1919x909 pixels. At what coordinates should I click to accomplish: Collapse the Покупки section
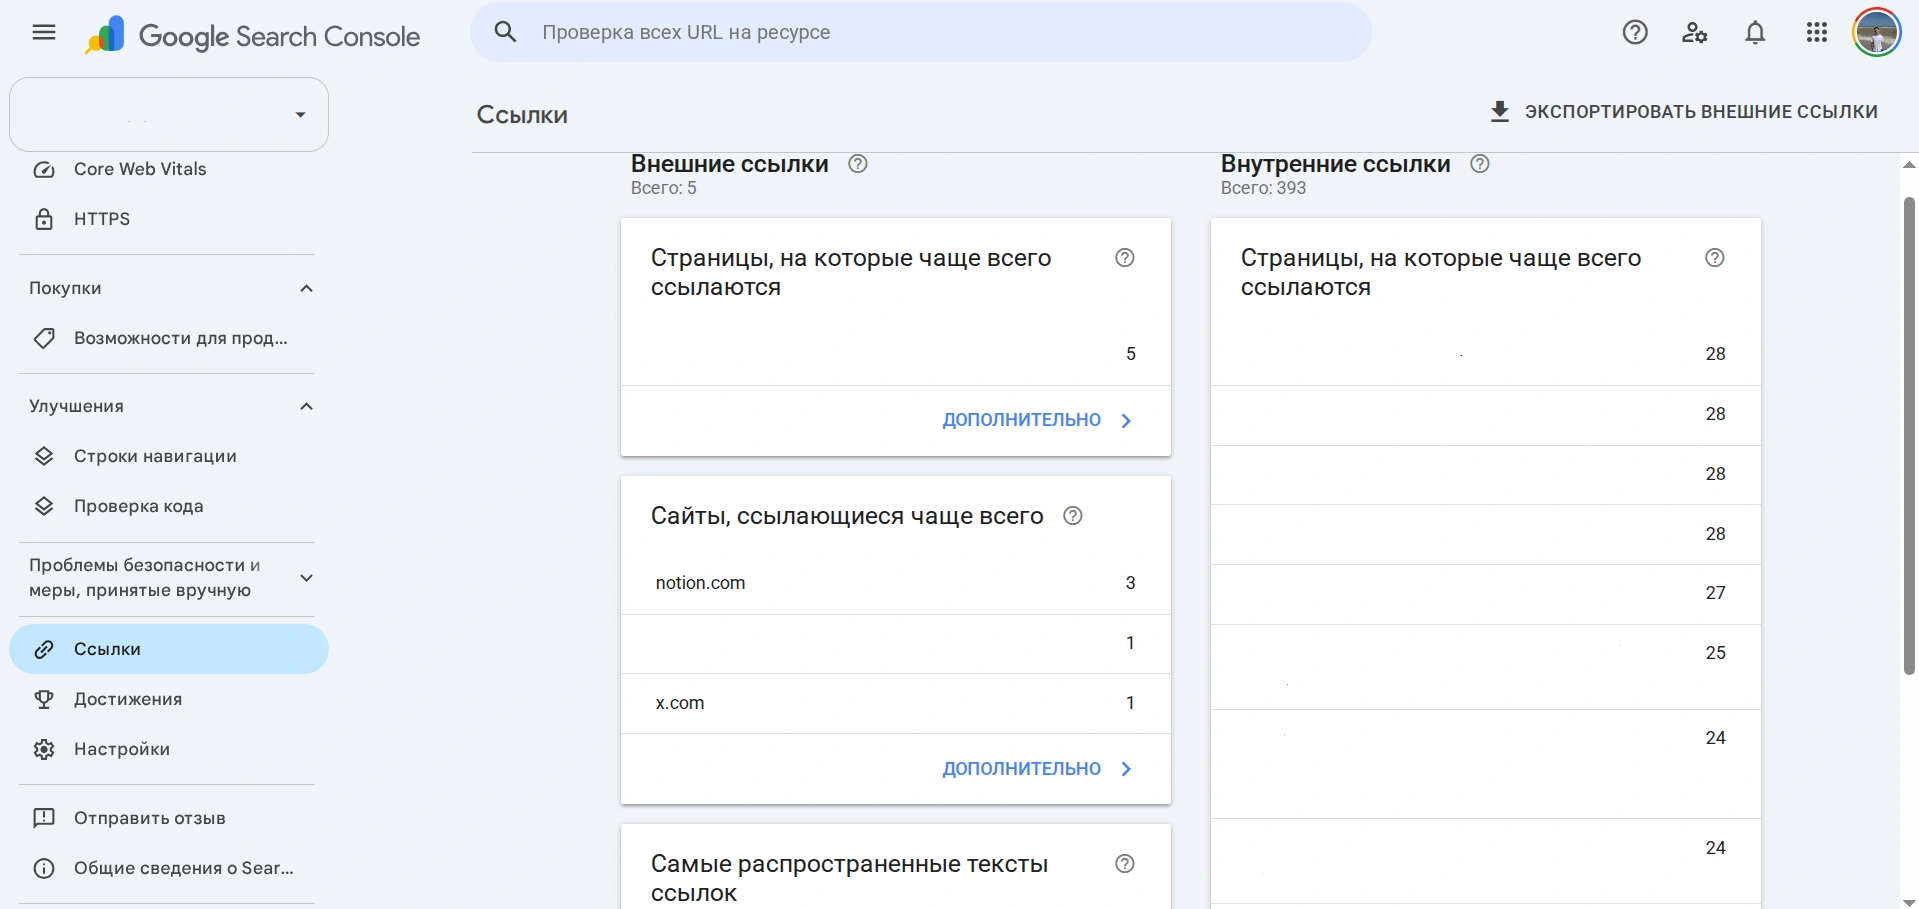pos(306,288)
